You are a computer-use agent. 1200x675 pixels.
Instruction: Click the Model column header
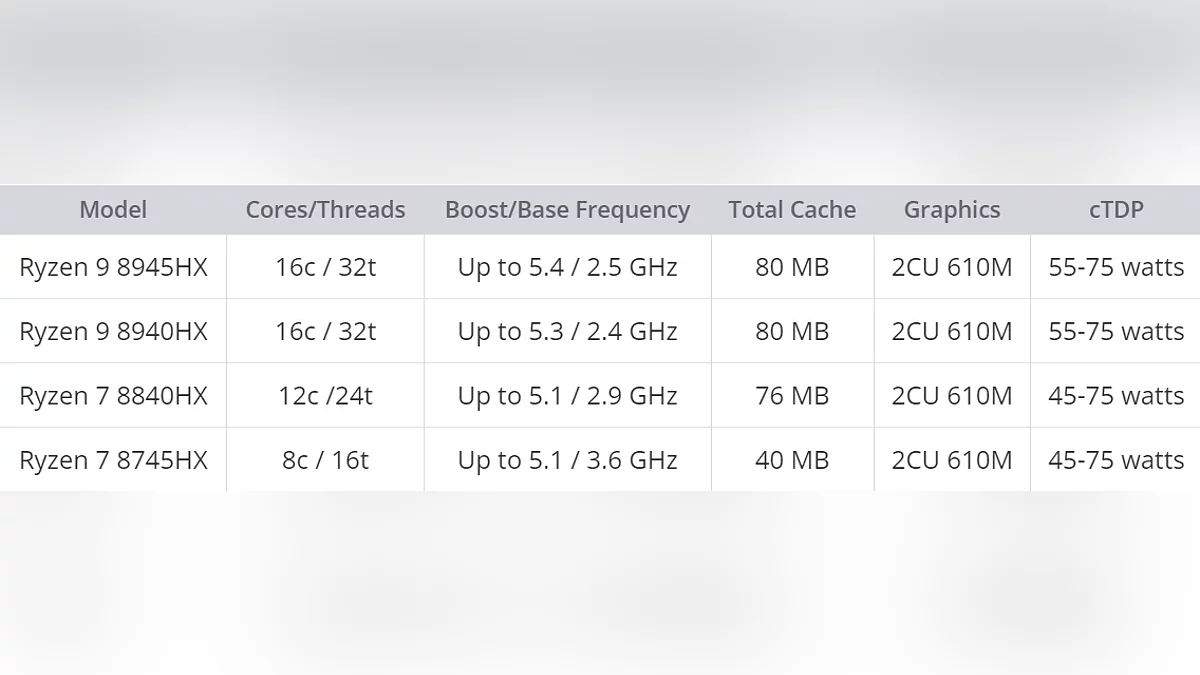pos(113,210)
